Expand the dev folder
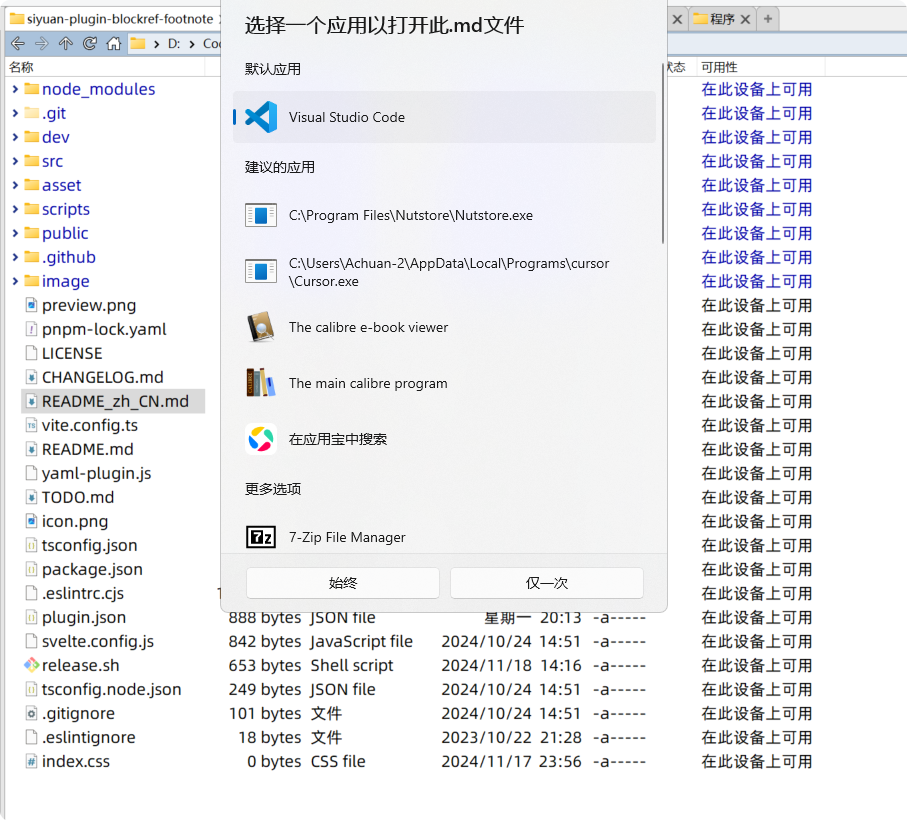 tap(15, 137)
